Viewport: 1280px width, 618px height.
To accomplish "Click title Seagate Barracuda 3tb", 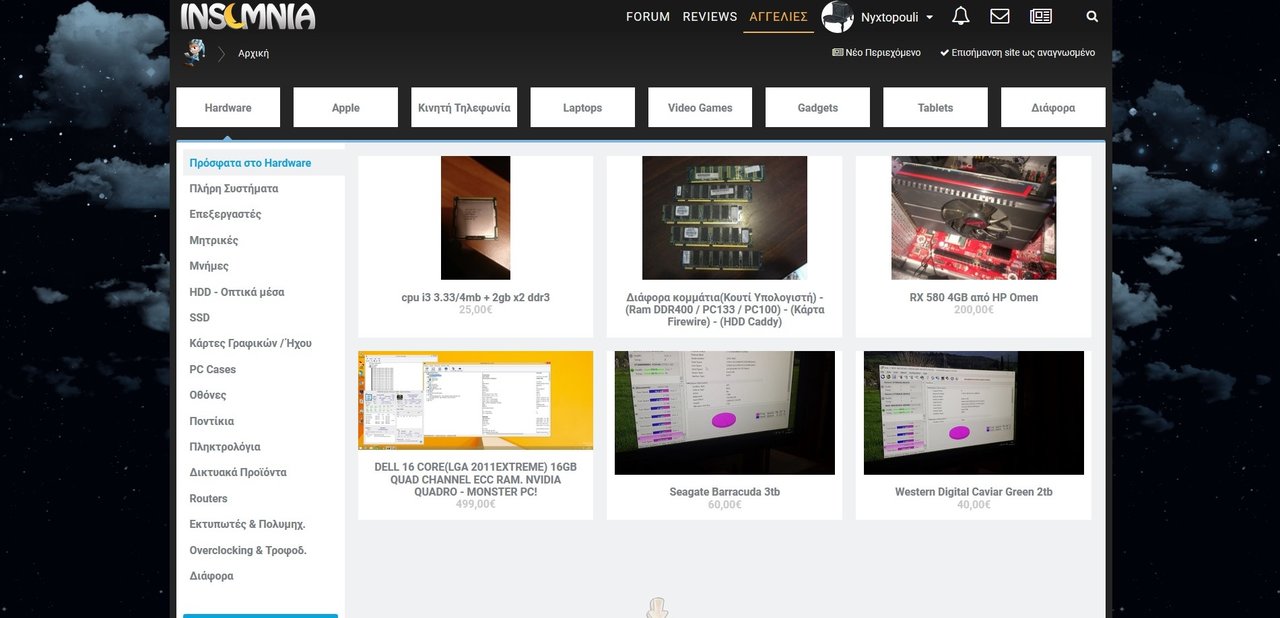I will pyautogui.click(x=724, y=492).
